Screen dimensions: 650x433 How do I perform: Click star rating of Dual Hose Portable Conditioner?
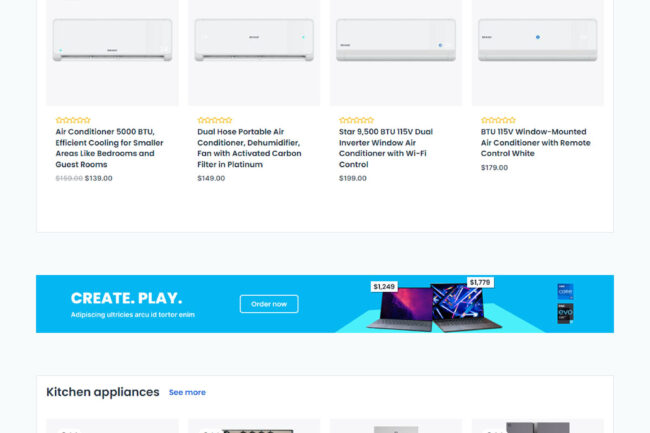click(215, 120)
